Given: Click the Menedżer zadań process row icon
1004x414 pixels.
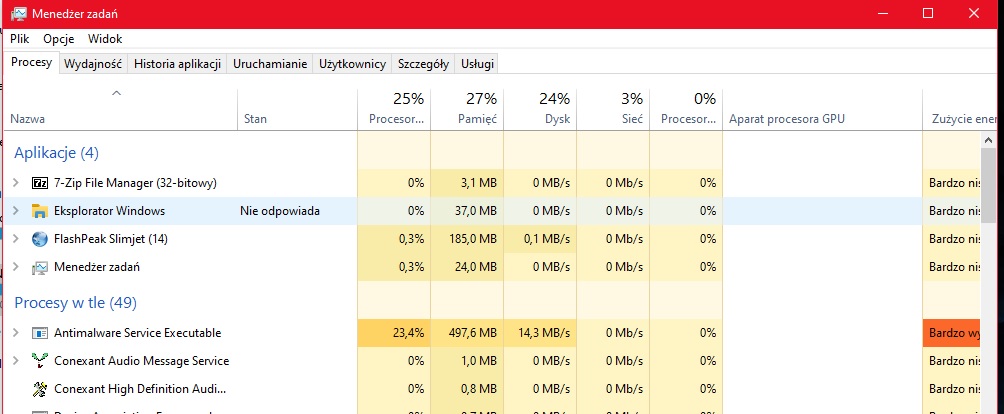Looking at the screenshot, I should (x=40, y=267).
